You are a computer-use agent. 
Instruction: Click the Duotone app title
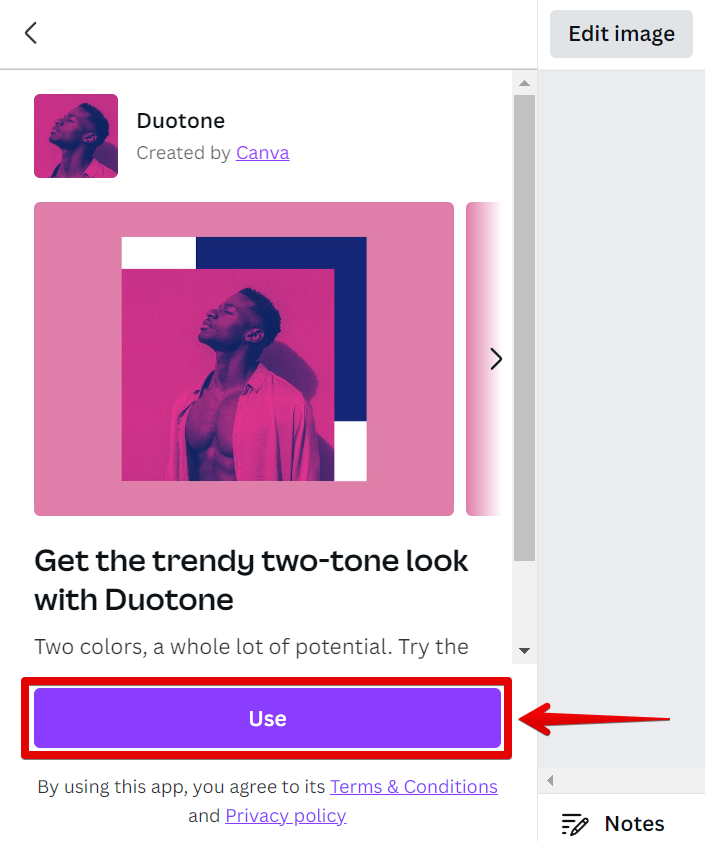coord(181,121)
